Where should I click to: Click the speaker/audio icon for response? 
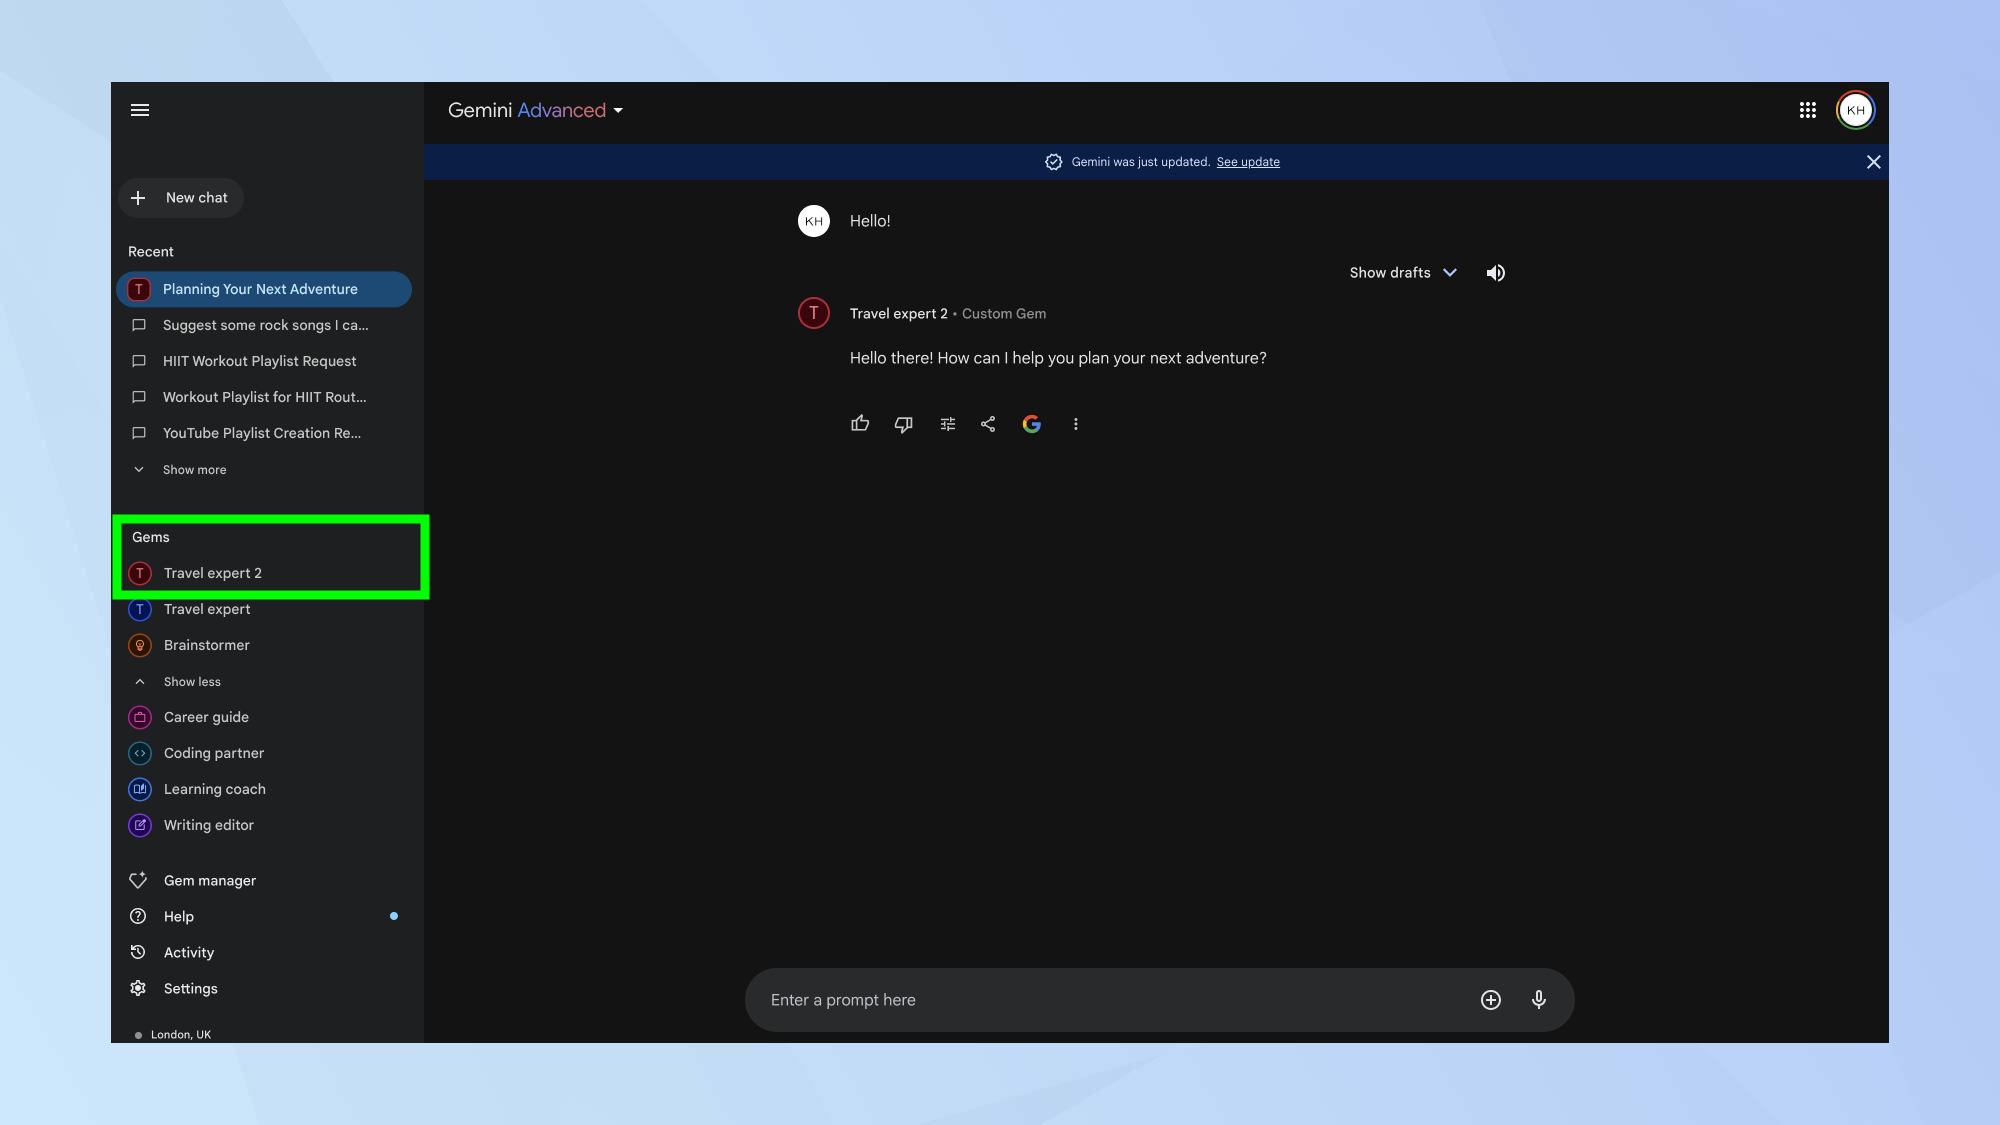tap(1495, 273)
